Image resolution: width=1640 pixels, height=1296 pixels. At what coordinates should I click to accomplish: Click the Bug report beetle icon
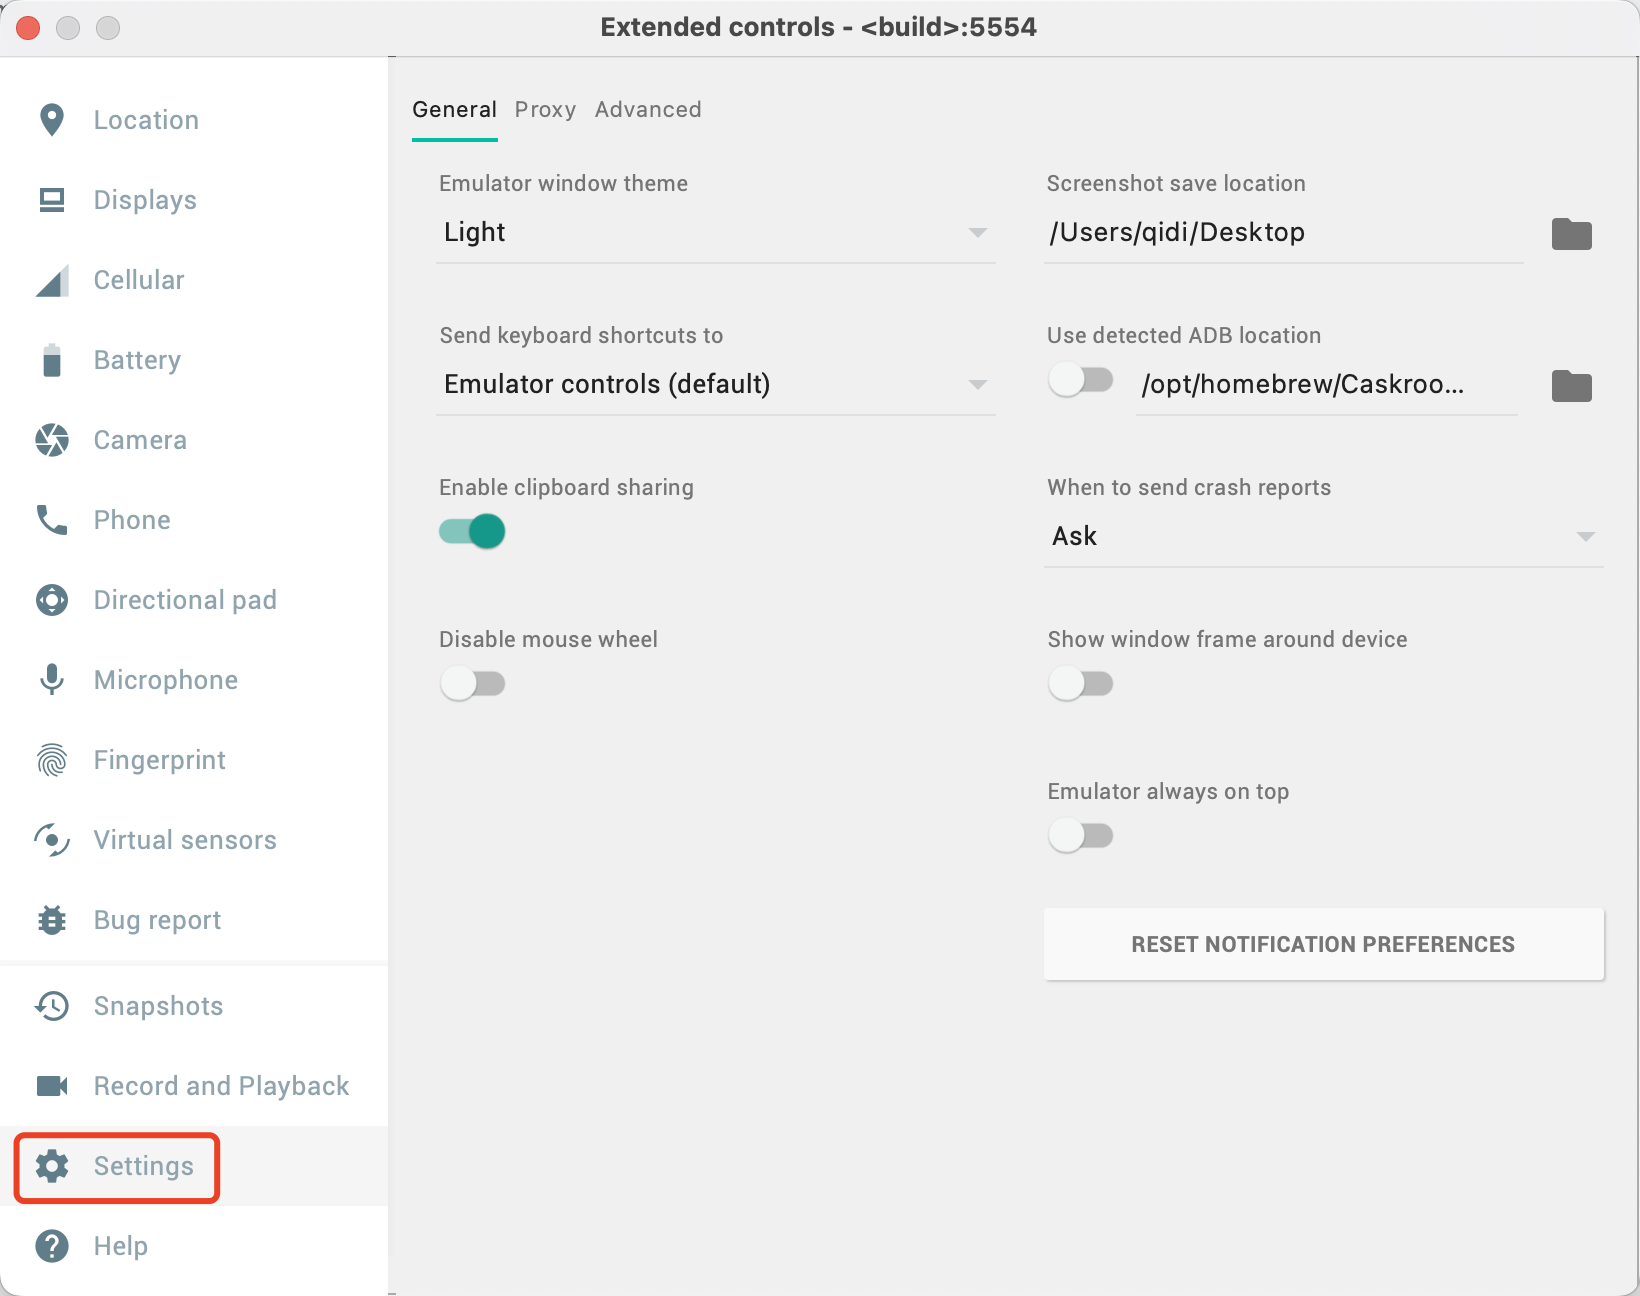point(52,920)
